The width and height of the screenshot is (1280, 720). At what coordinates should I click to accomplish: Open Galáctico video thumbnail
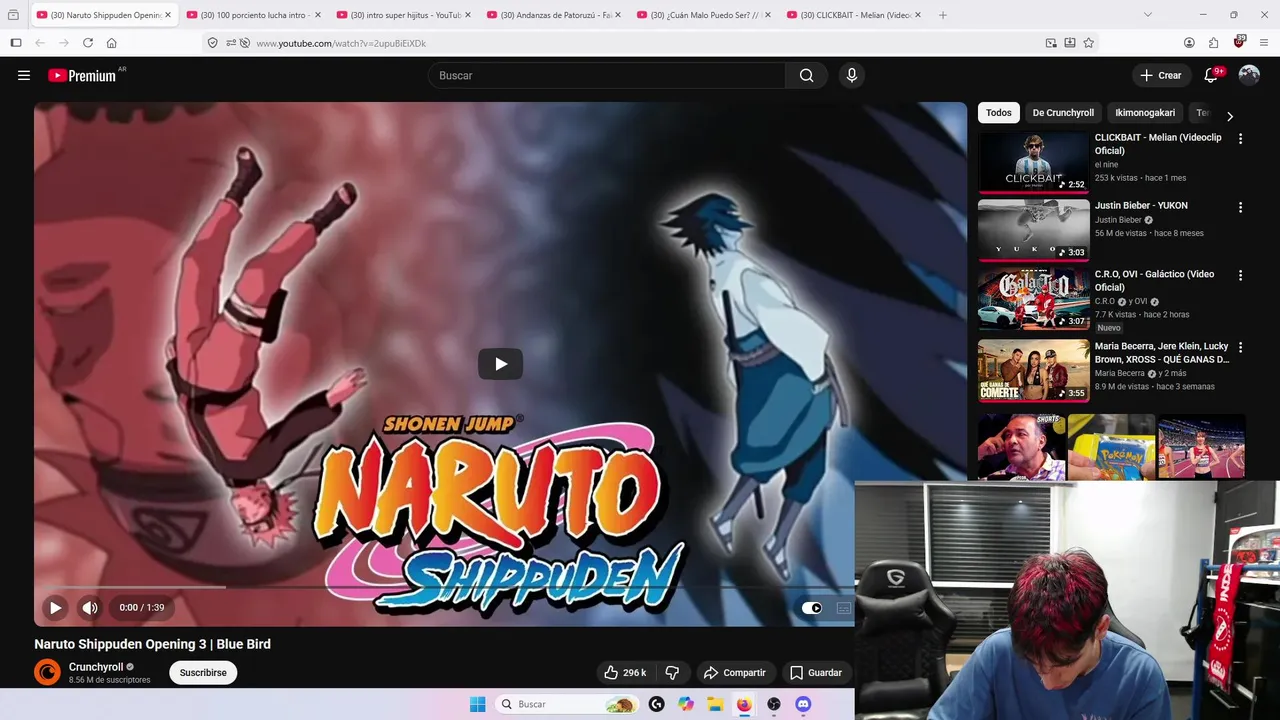point(1034,299)
